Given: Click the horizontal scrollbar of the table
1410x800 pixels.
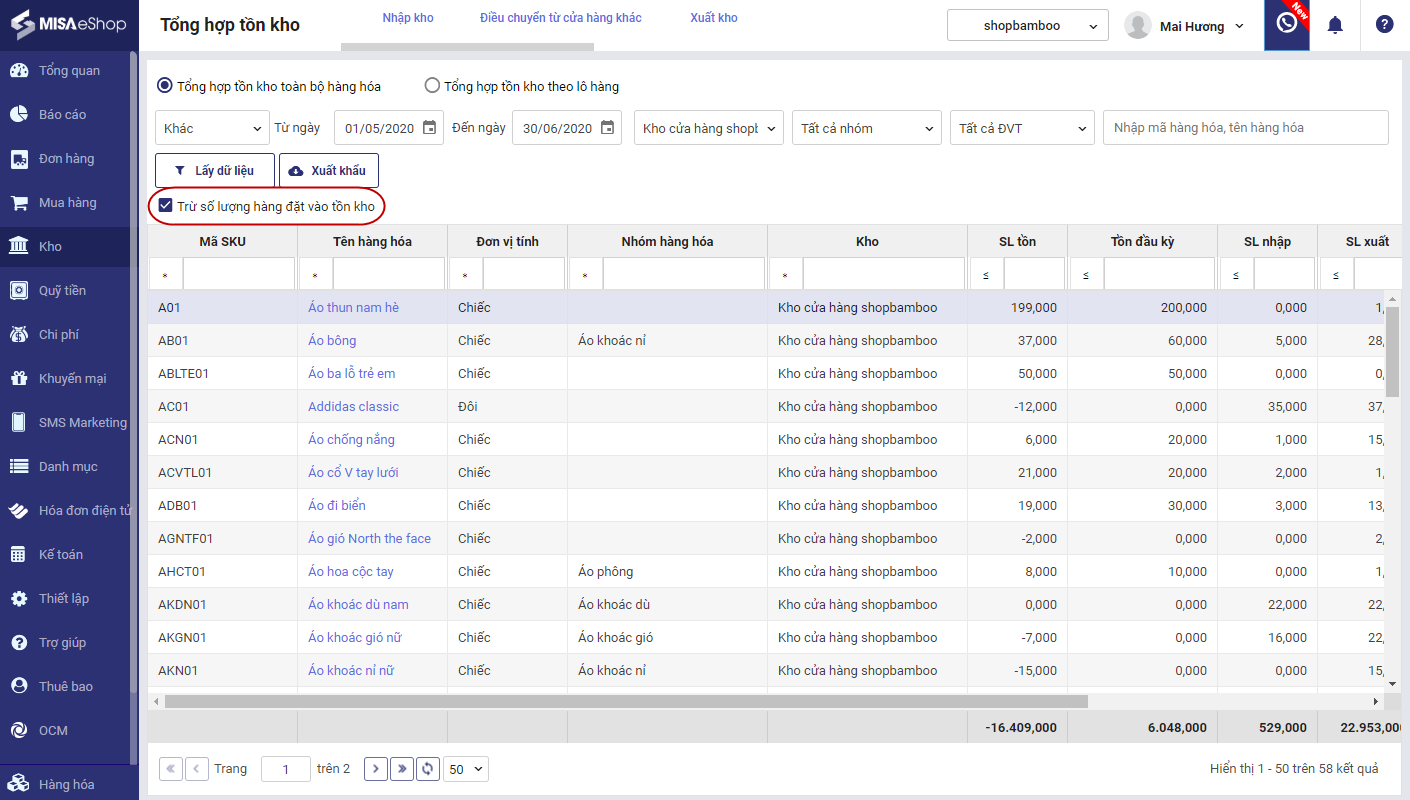Looking at the screenshot, I should pyautogui.click(x=626, y=701).
